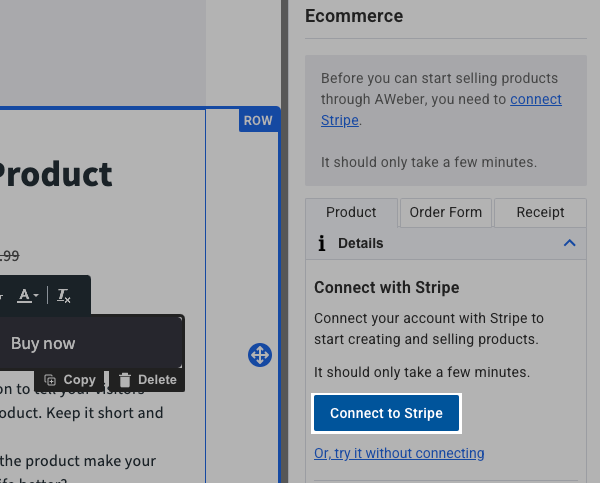Copy the Buy now button element
Viewport: 600px width, 483px height.
click(70, 380)
